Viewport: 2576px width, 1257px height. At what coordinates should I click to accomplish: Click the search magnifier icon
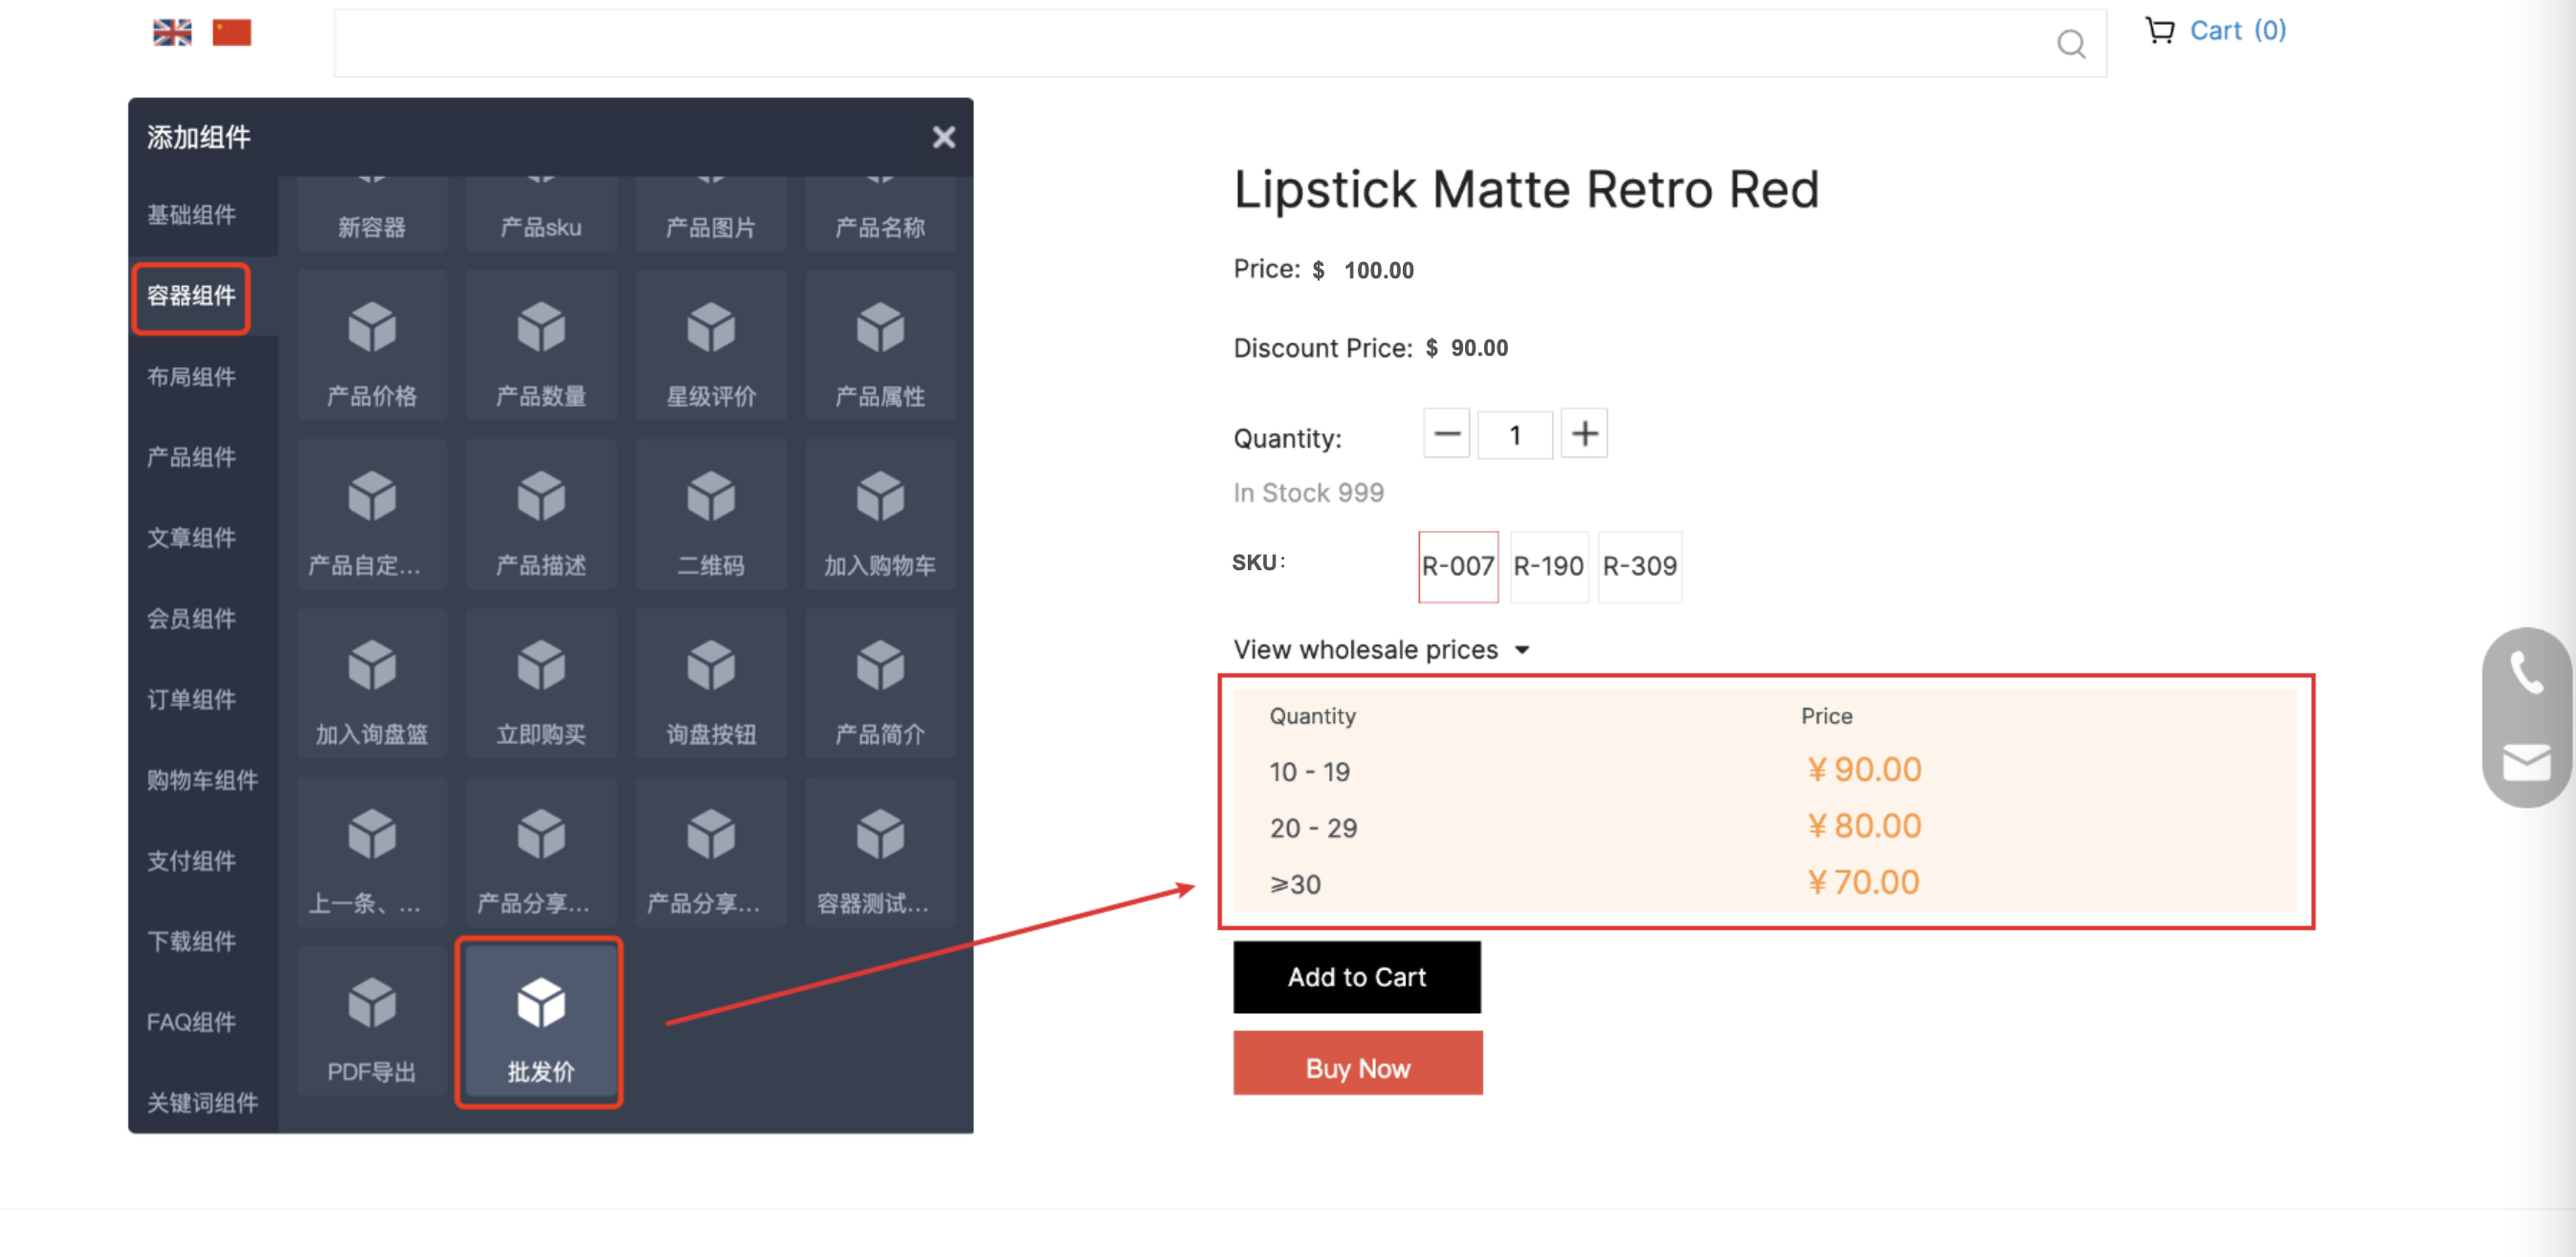[2070, 44]
